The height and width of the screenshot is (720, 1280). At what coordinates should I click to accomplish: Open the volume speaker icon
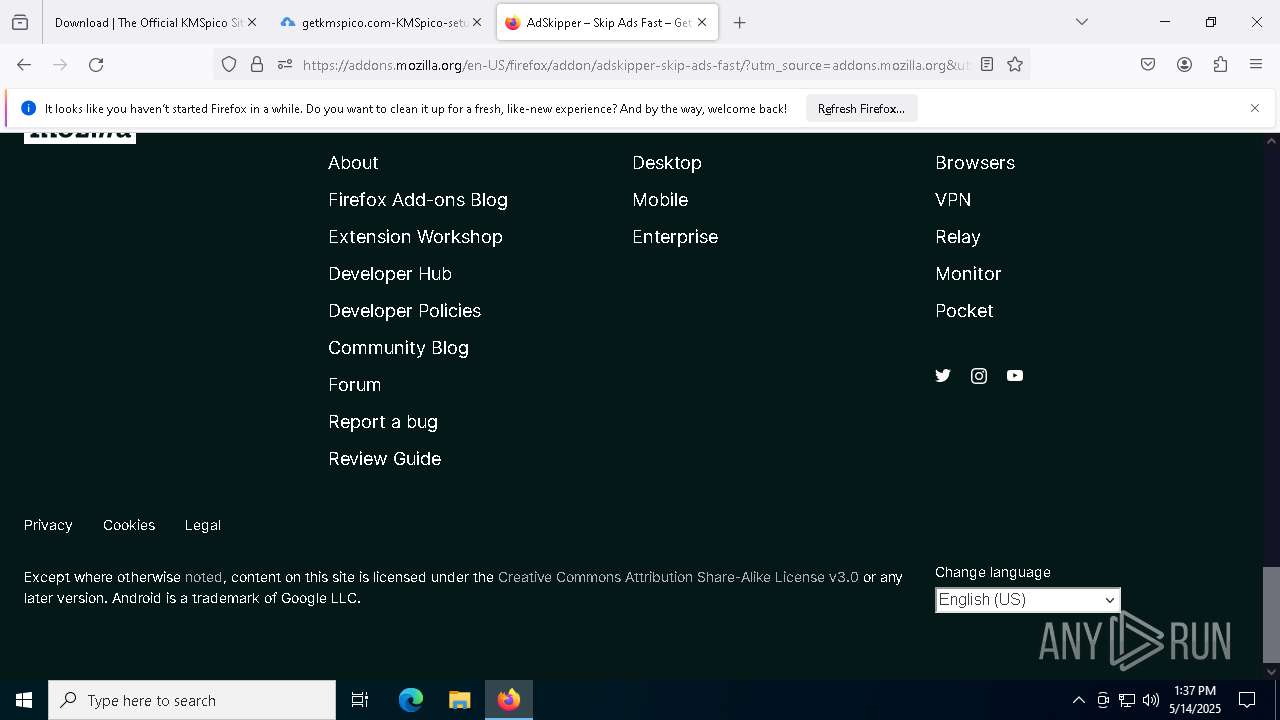point(1151,700)
